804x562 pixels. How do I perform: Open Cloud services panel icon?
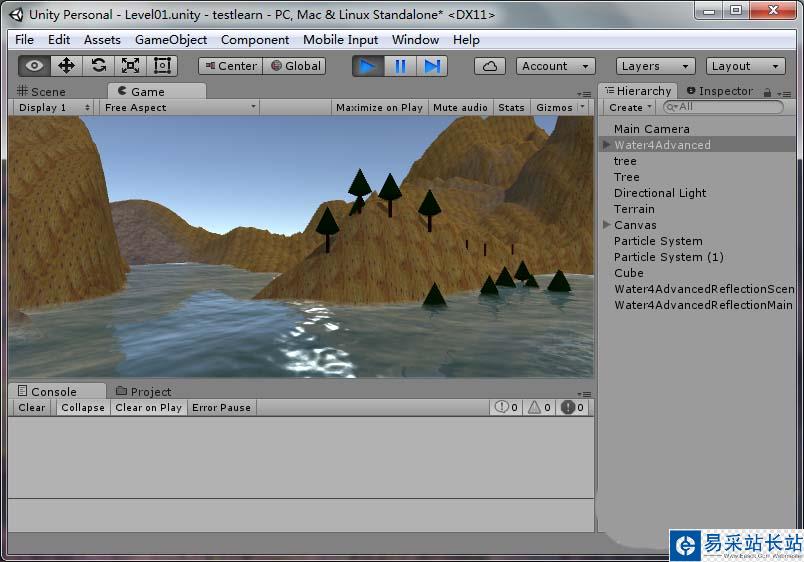coord(490,66)
